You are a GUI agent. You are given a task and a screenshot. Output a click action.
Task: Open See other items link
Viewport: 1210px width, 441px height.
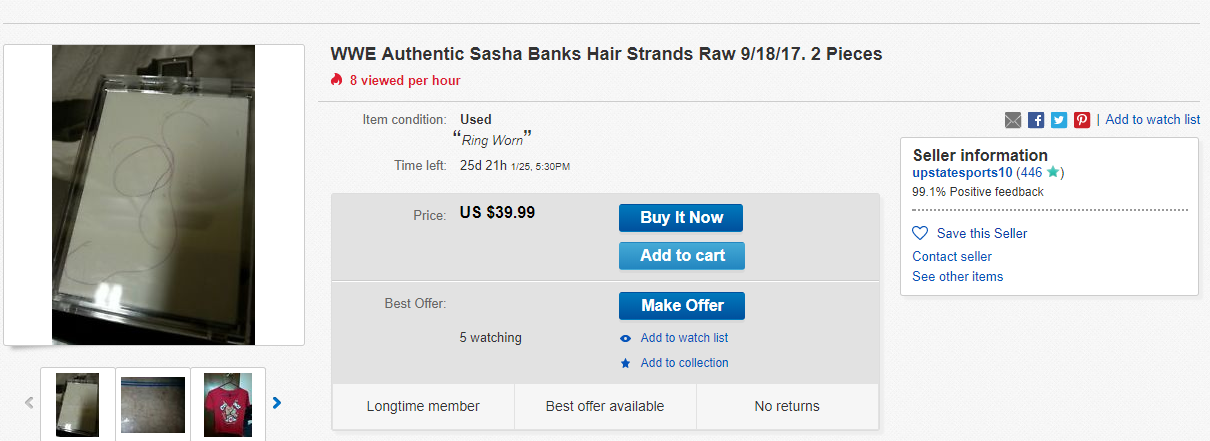[957, 276]
